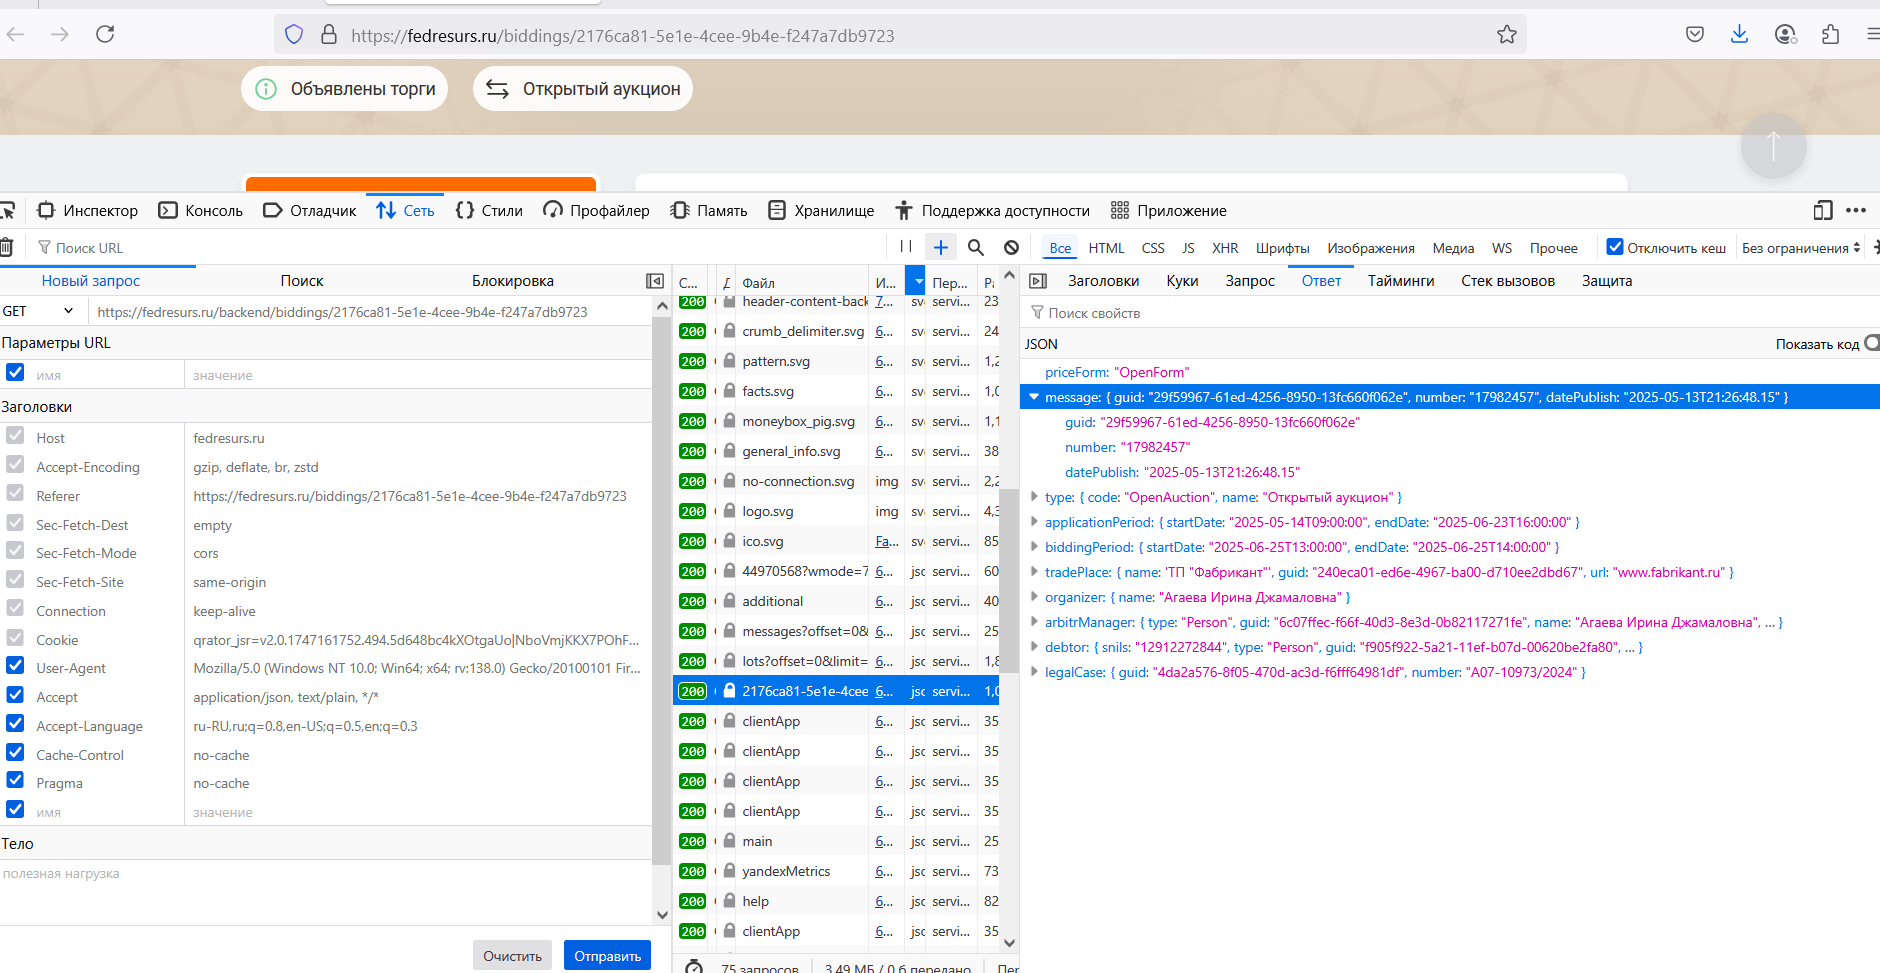Click the clear network log trash icon
This screenshot has width=1880, height=973.
pos(6,247)
